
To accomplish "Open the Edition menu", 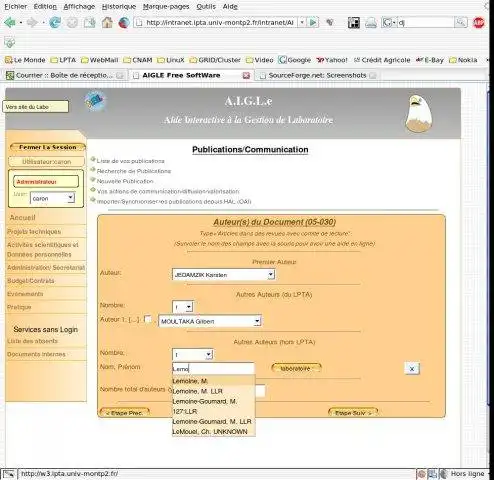I will pyautogui.click(x=45, y=7).
